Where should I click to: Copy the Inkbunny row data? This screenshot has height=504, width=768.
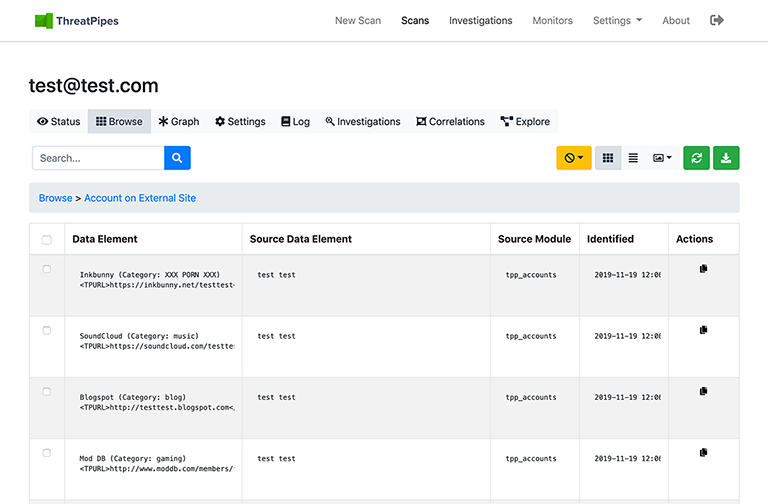click(703, 269)
